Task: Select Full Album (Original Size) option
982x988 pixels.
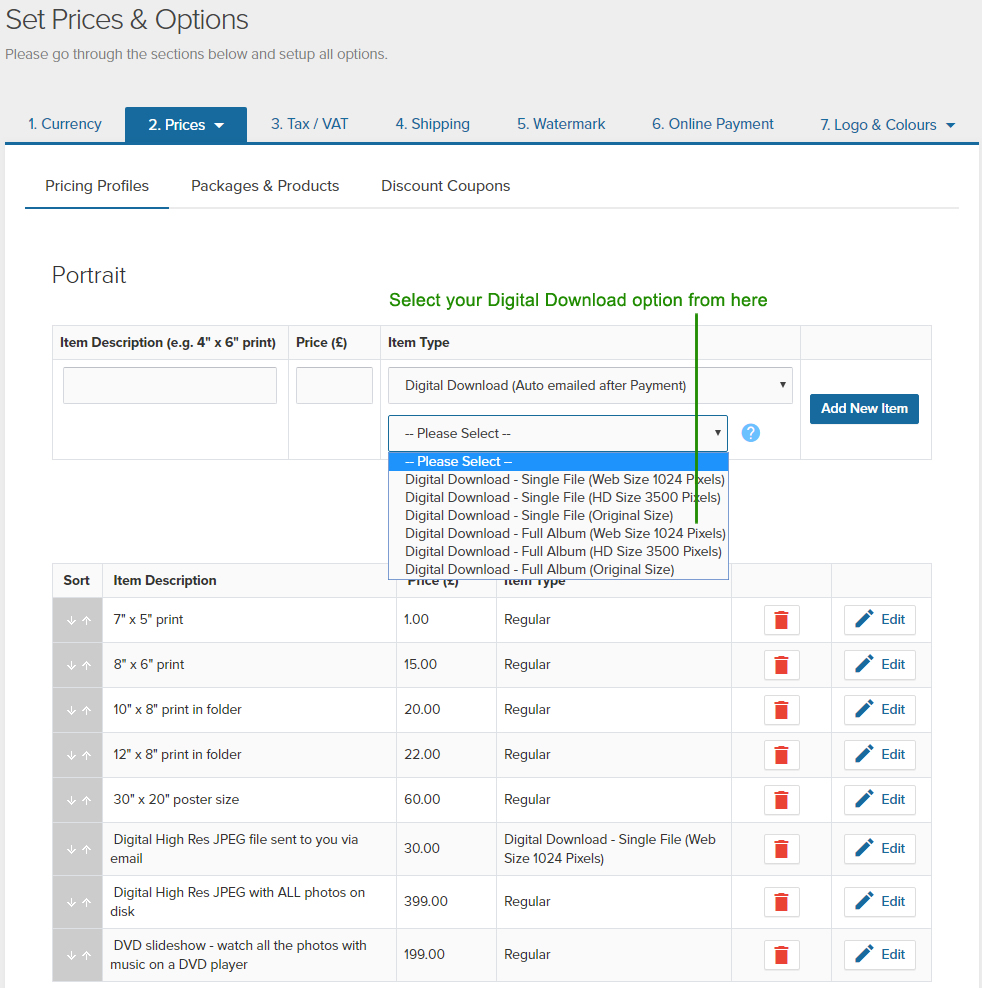Action: pos(539,569)
